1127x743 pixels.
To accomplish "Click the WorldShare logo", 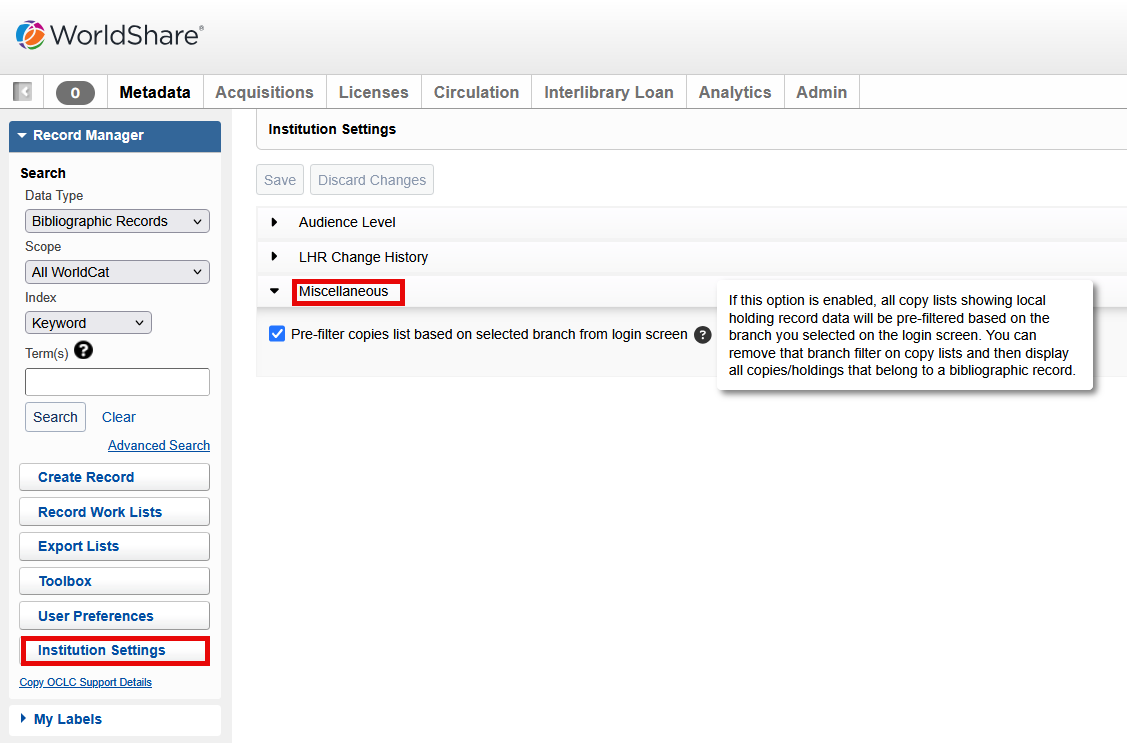I will pos(110,36).
